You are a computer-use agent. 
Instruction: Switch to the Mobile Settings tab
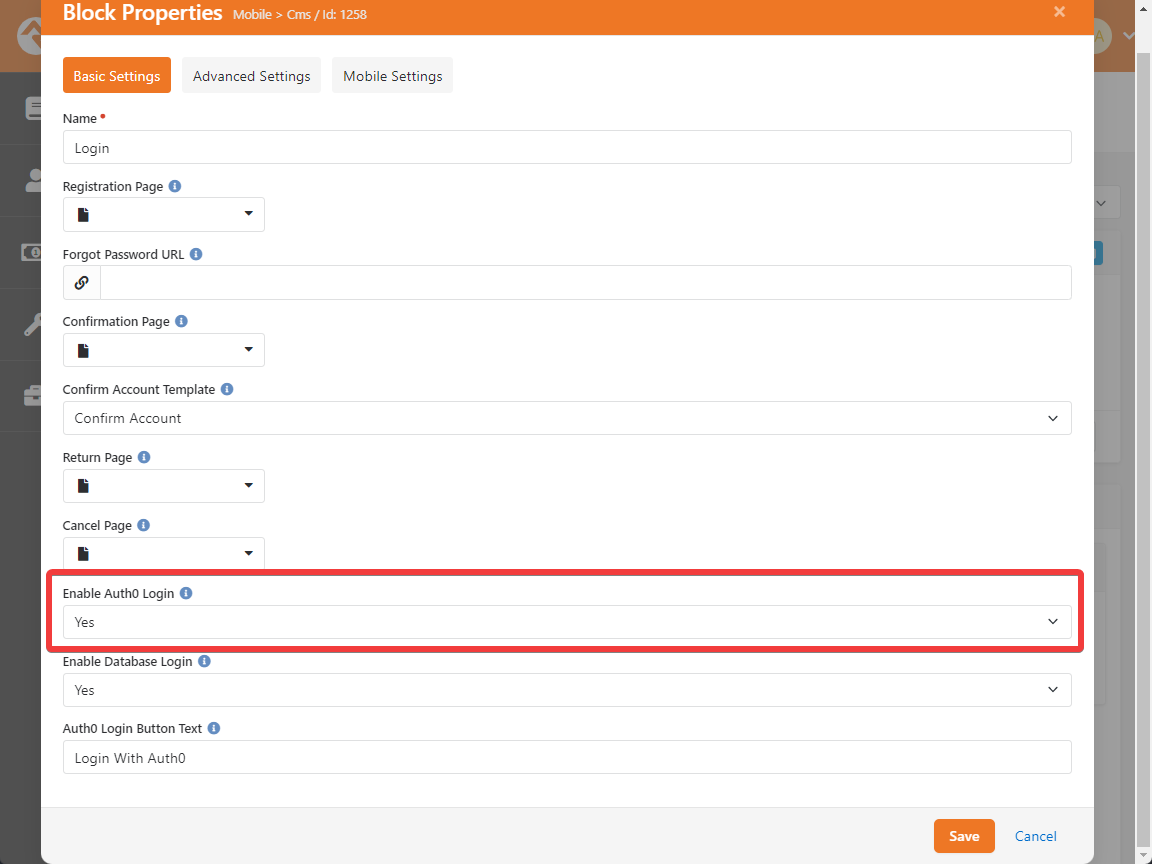click(392, 76)
